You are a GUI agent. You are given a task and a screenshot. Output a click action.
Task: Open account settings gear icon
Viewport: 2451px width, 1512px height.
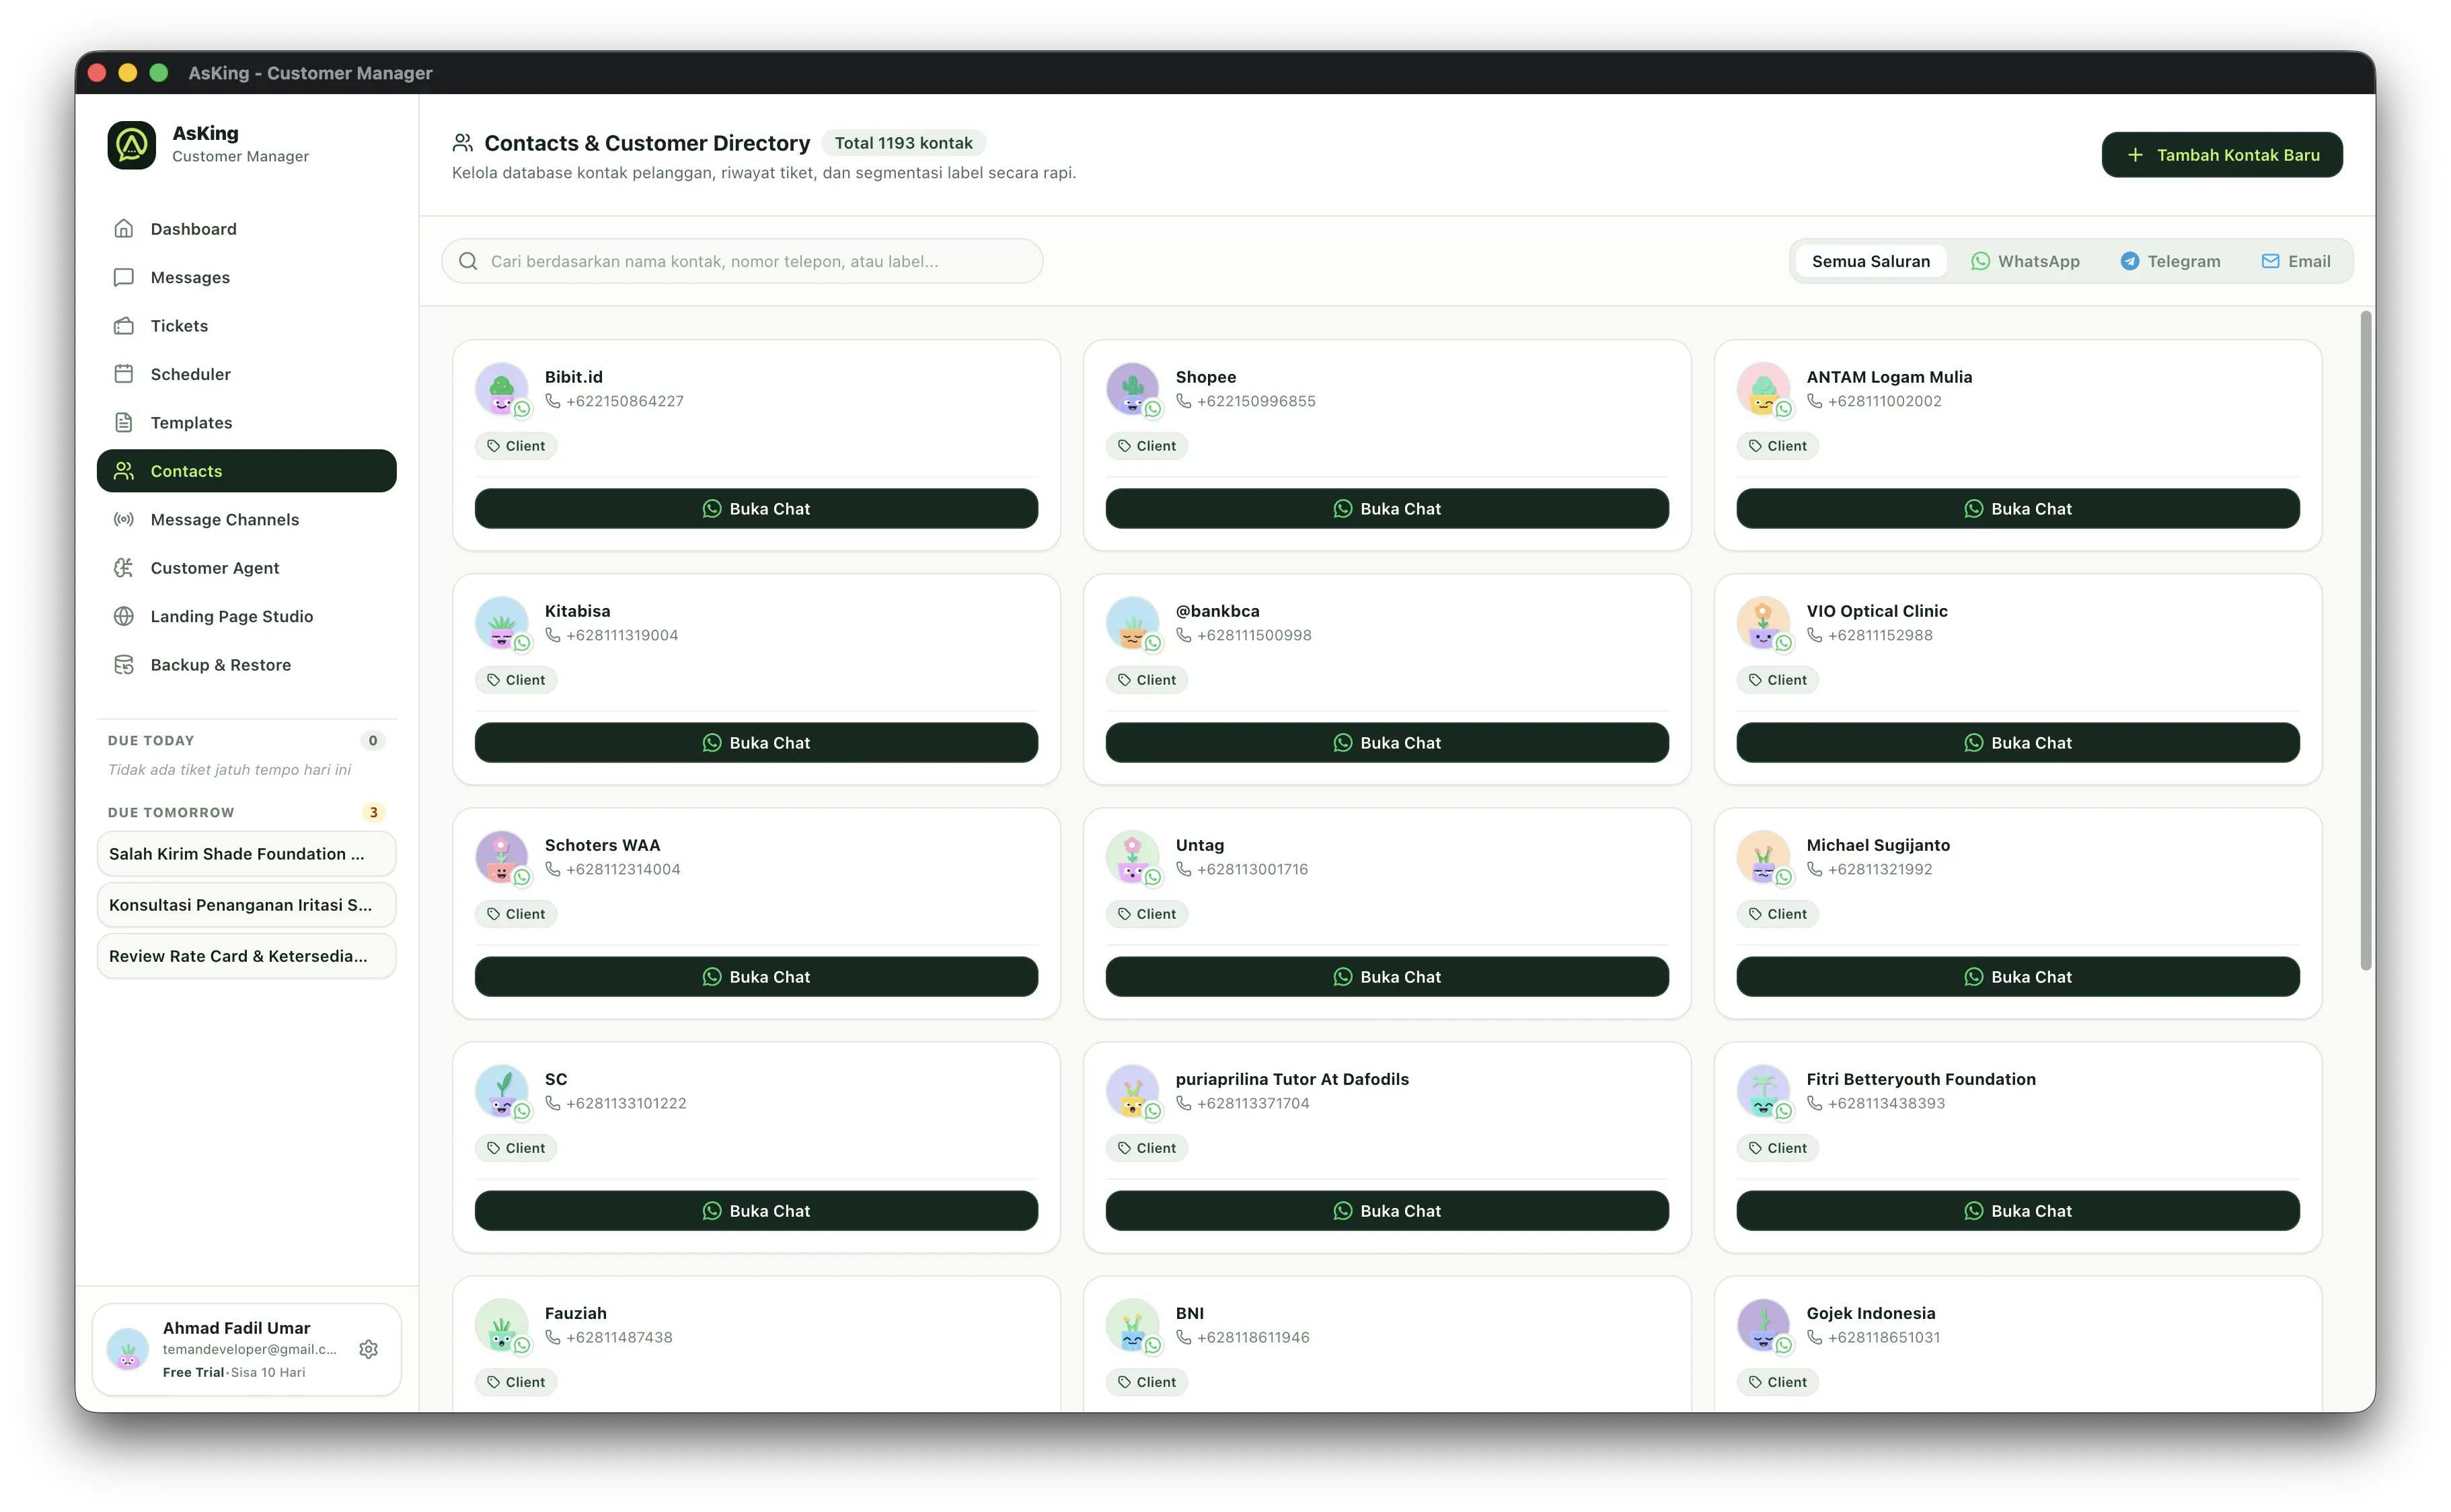click(368, 1349)
